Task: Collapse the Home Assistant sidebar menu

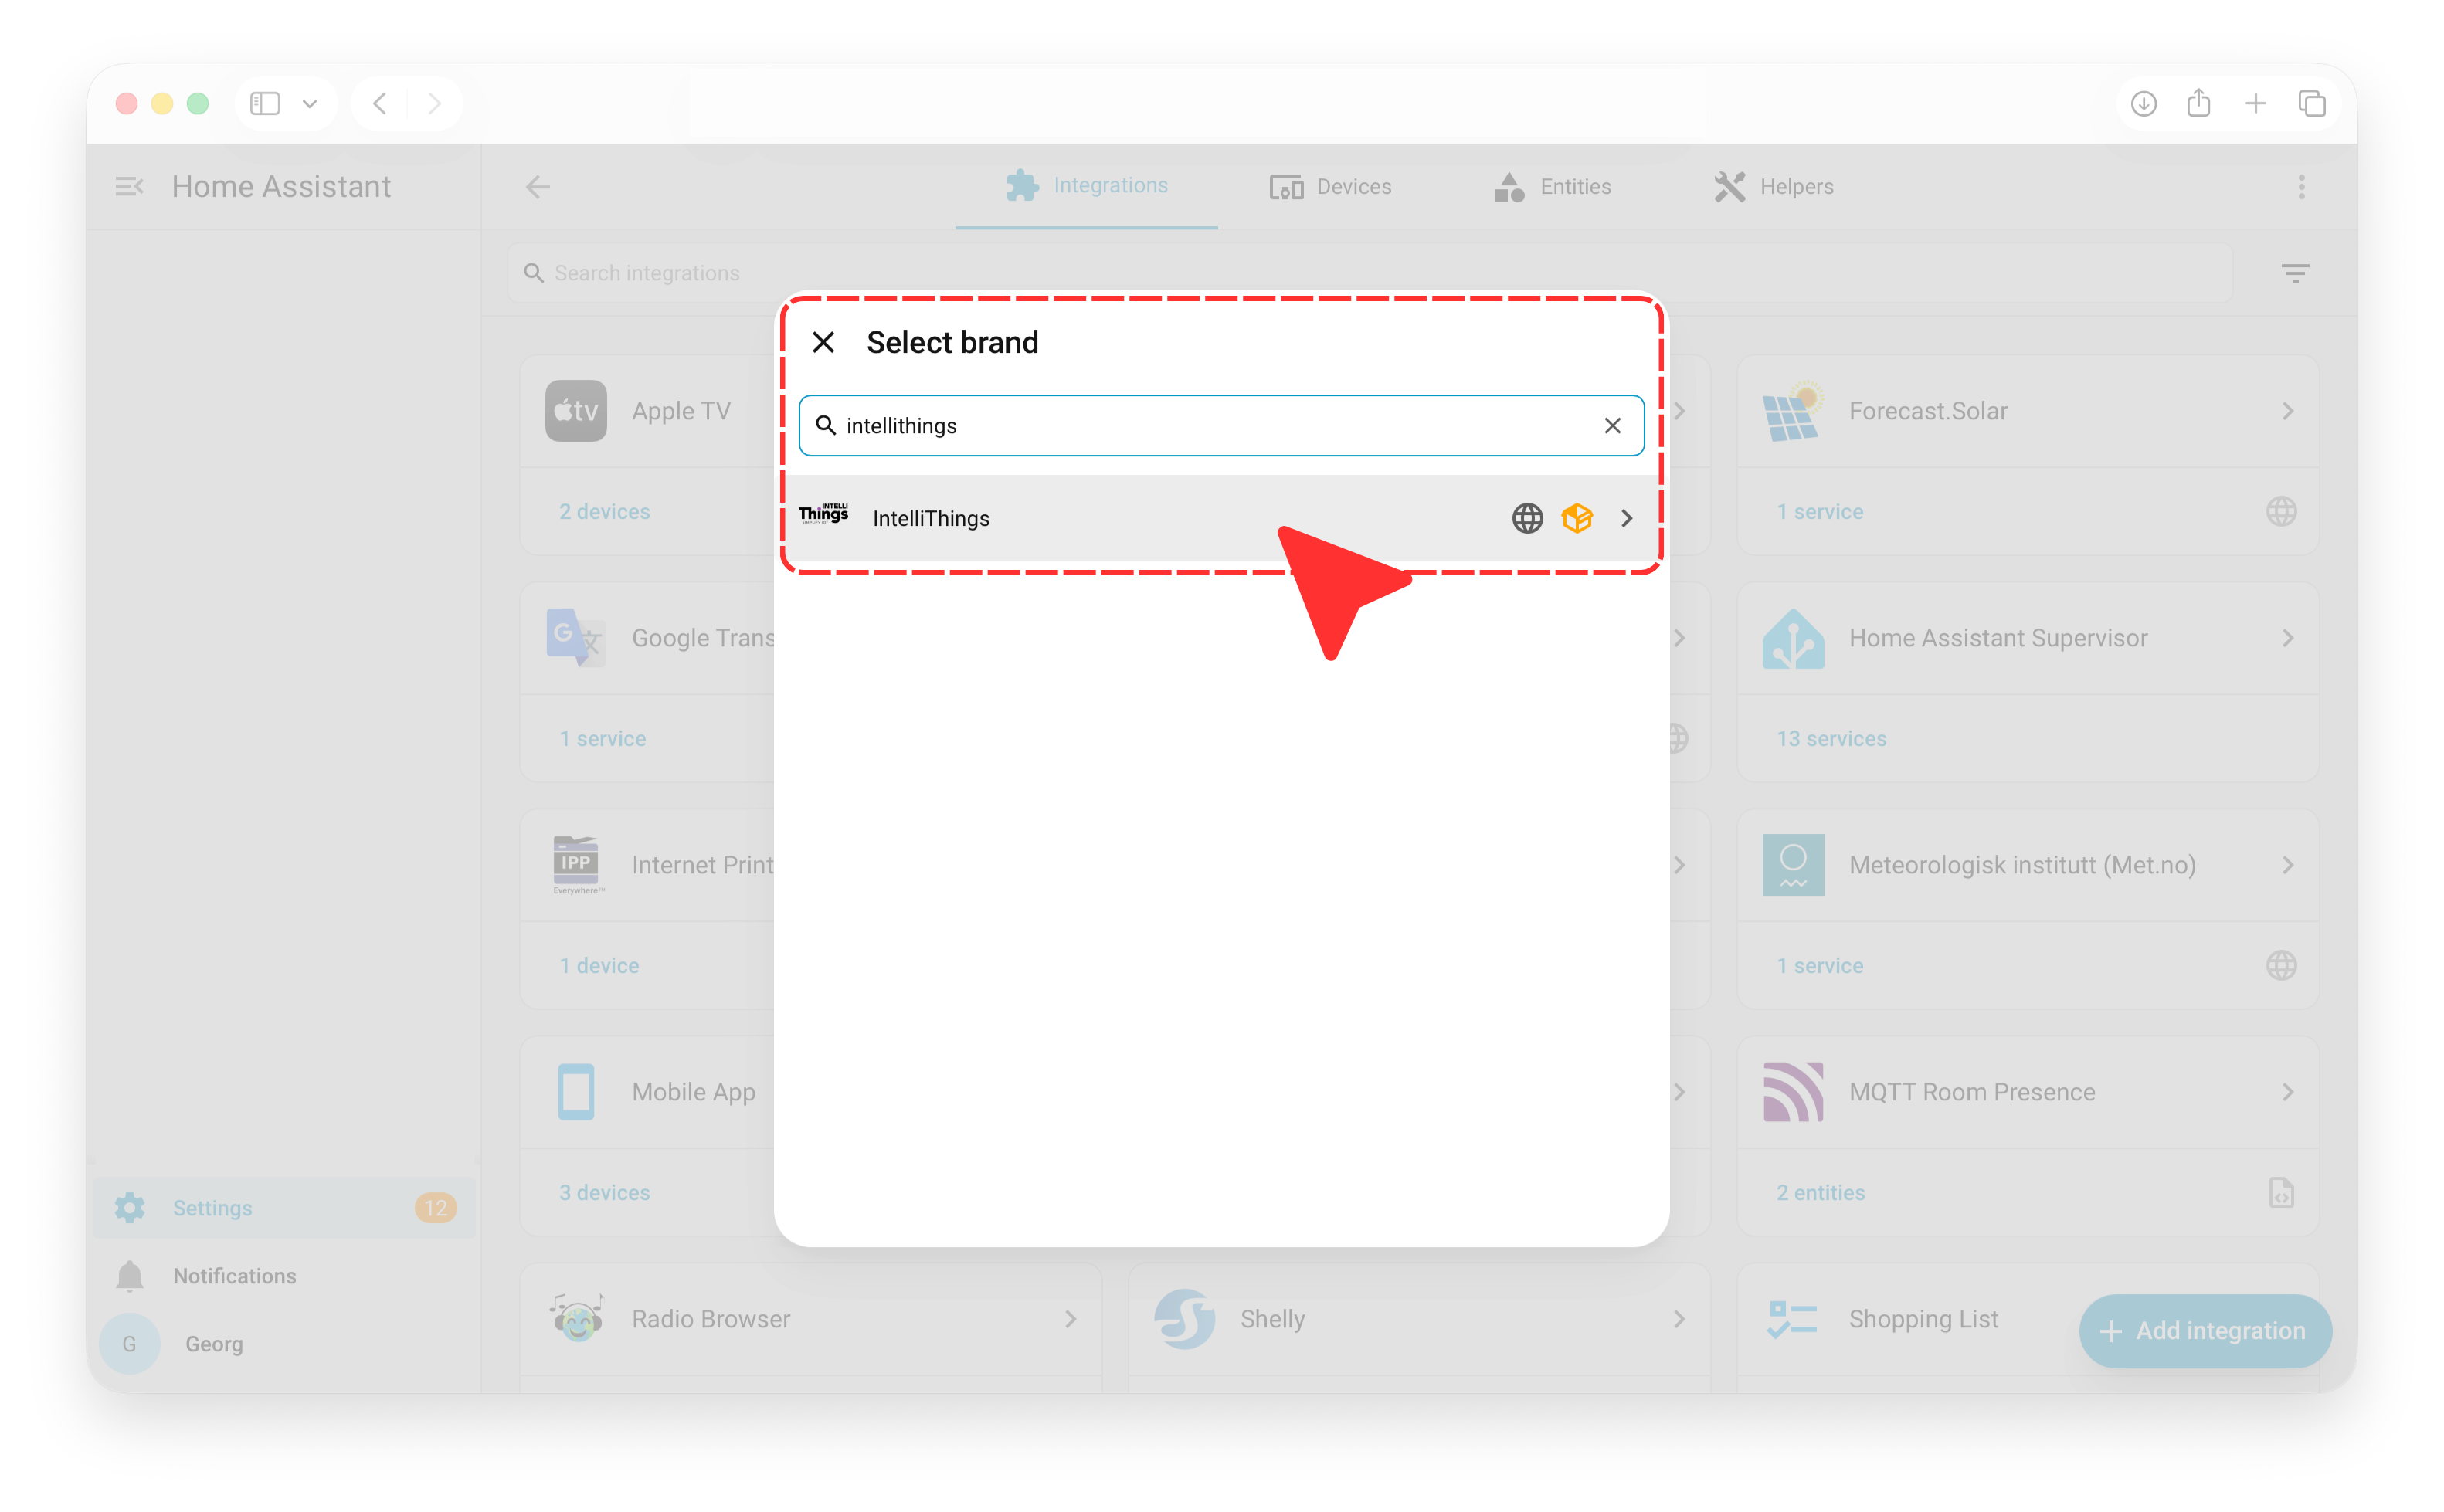Action: (x=129, y=186)
